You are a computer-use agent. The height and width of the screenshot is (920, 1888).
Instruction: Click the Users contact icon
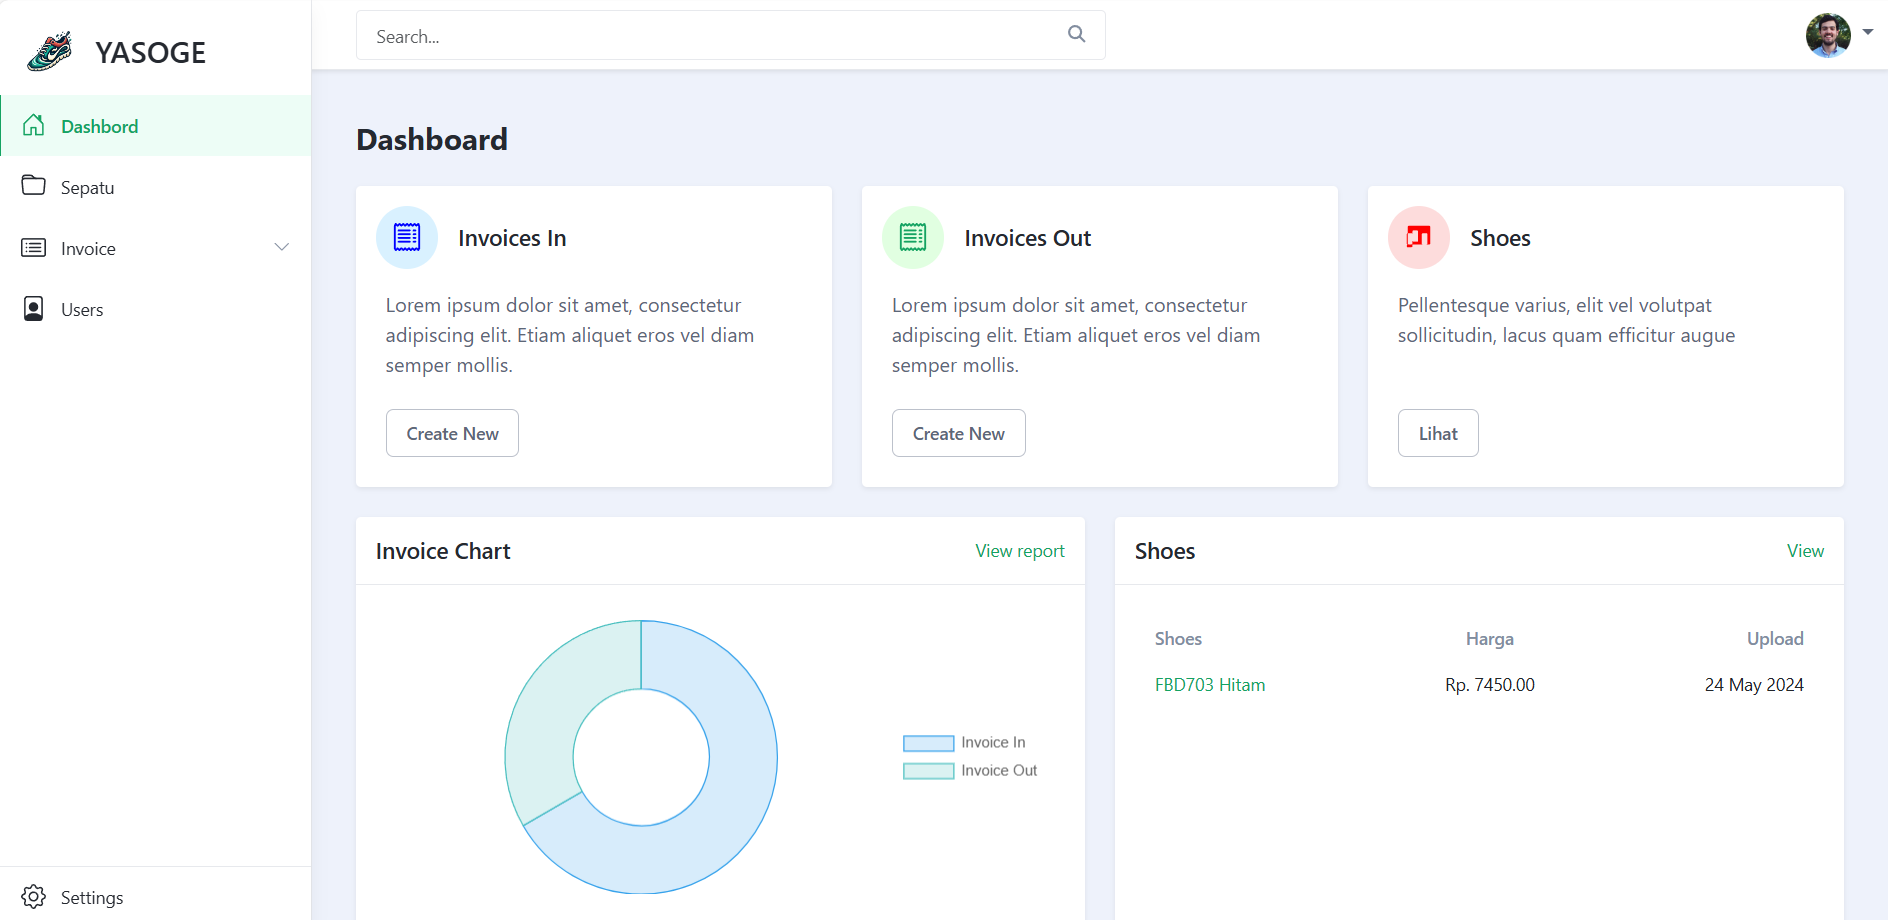click(x=34, y=309)
